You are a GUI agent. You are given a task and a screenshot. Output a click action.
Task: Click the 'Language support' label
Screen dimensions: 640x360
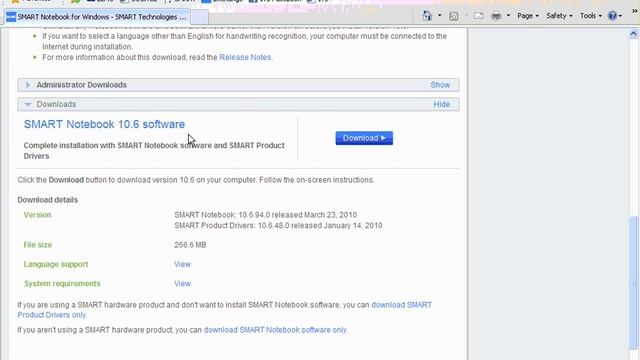tap(56, 264)
